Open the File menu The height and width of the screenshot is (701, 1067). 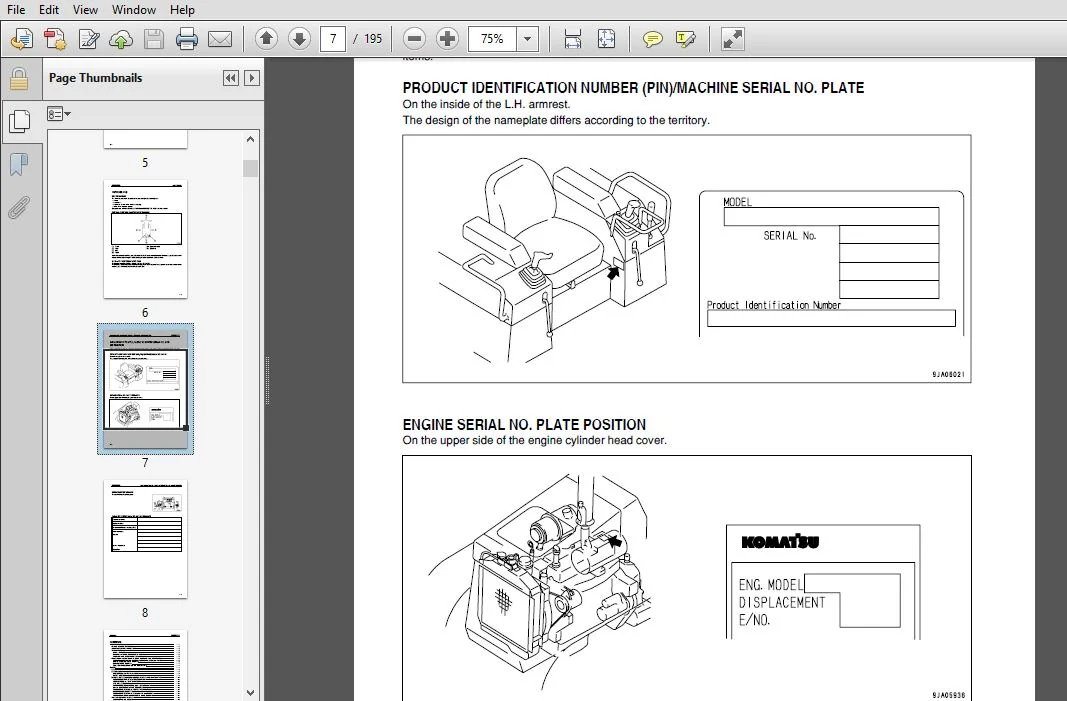16,10
